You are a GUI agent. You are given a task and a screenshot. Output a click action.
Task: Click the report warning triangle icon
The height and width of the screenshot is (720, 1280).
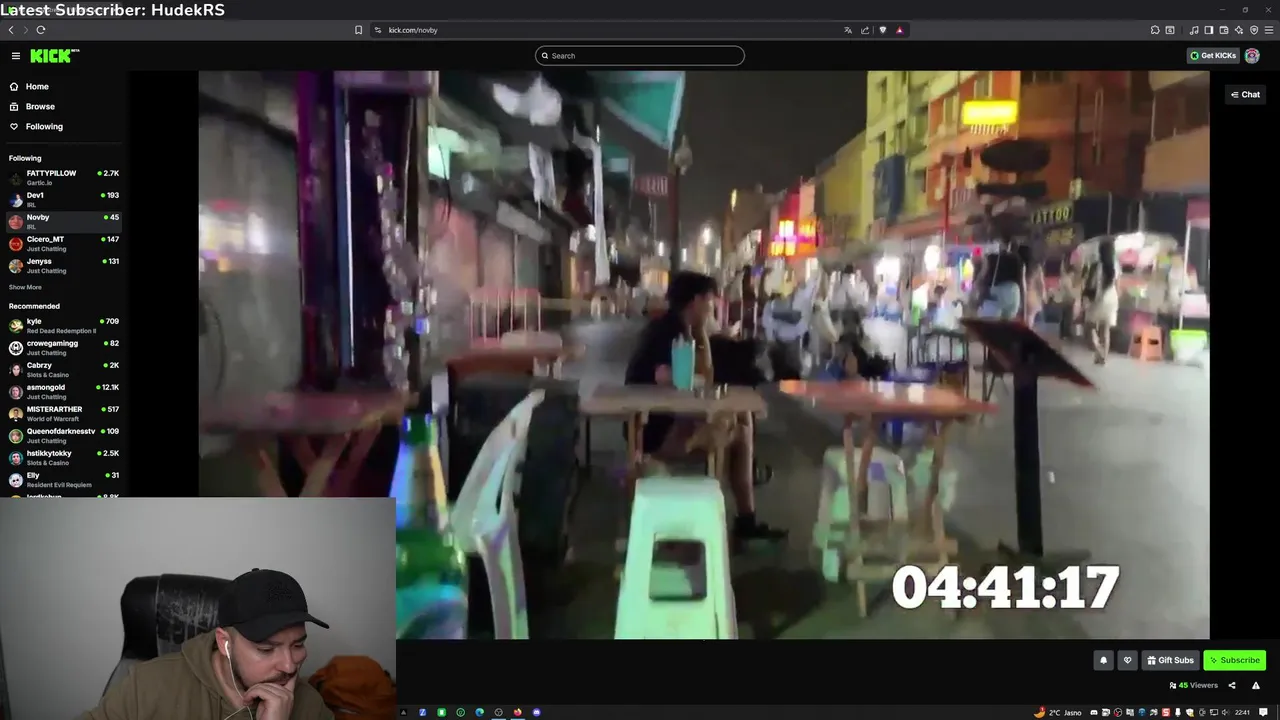coord(1256,685)
